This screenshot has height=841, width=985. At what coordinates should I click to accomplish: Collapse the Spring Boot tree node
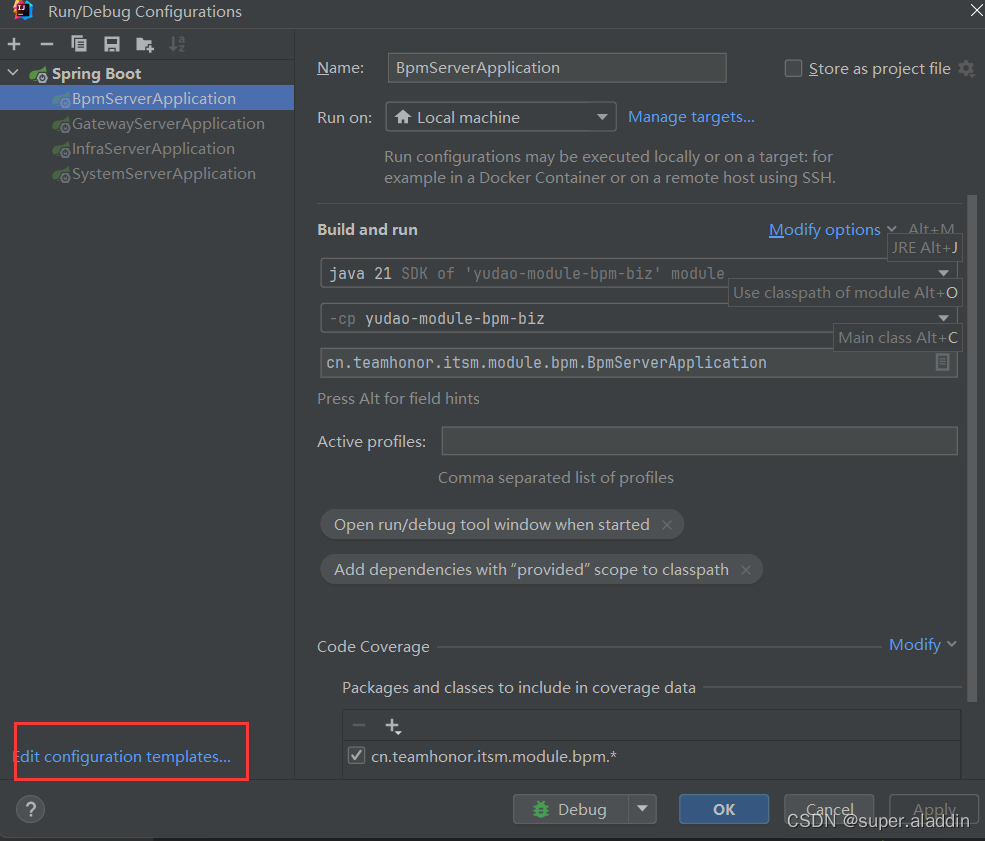pyautogui.click(x=13, y=73)
